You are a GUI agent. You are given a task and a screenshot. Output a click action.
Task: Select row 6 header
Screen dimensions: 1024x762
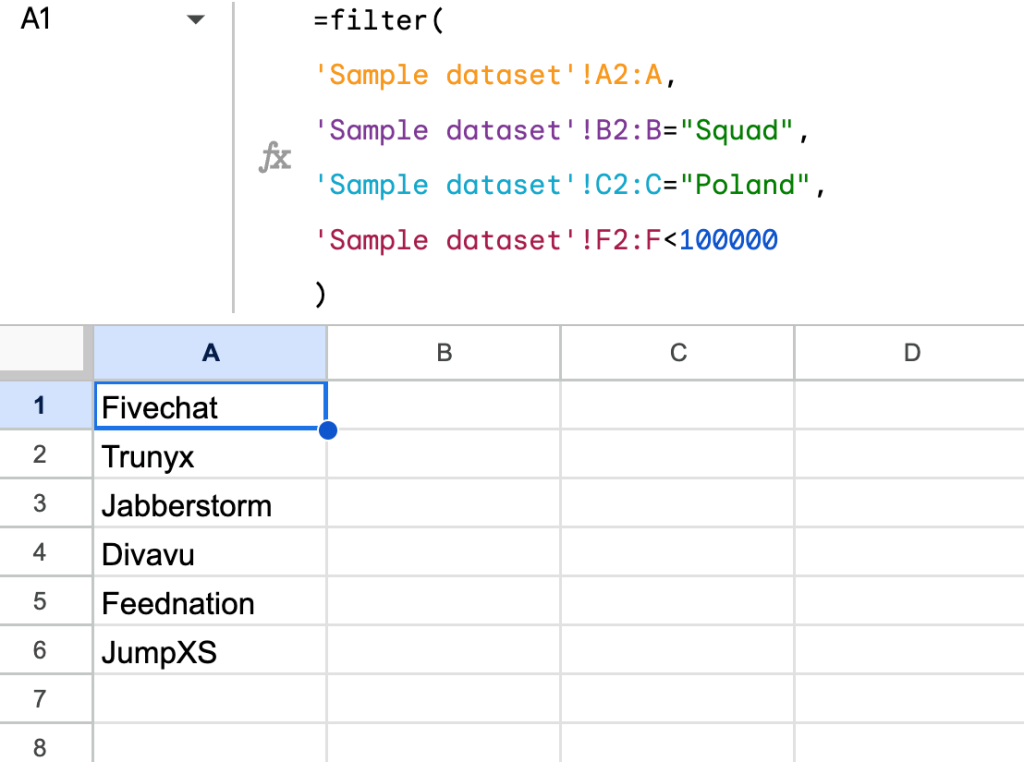(40, 650)
